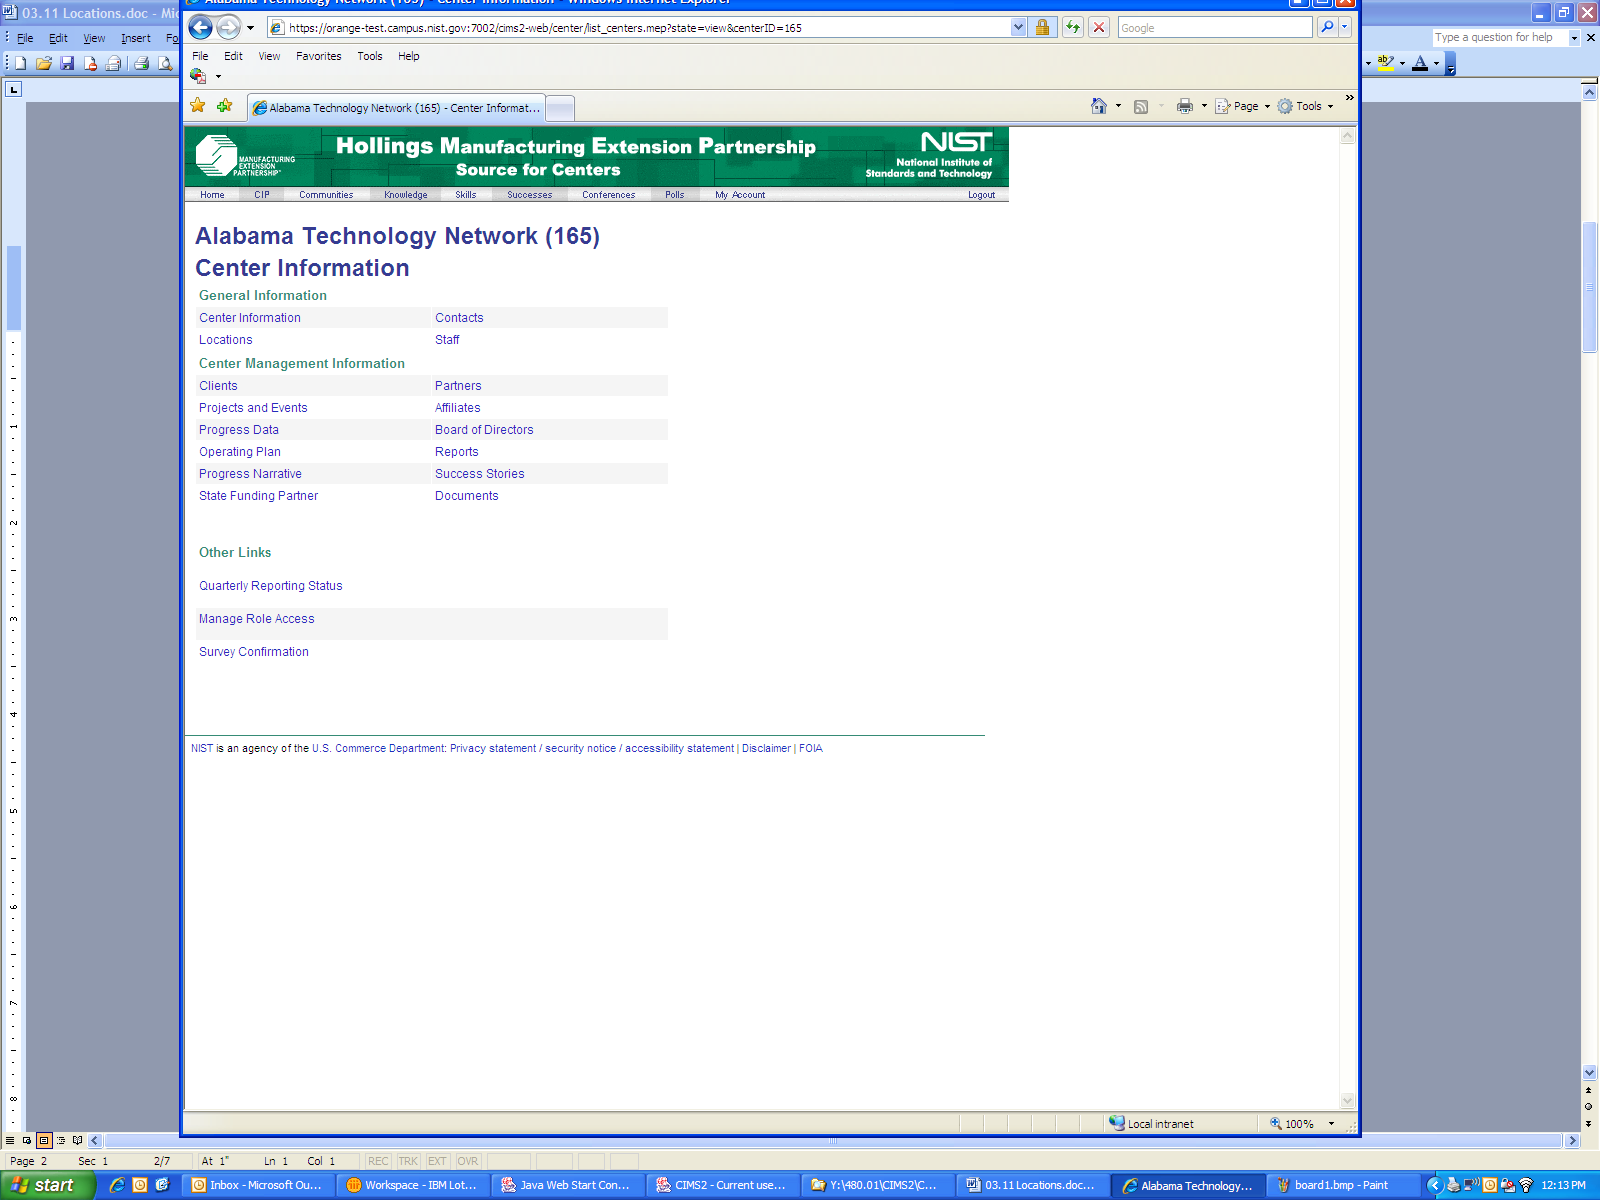
Task: Open the address bar URL history dropdown
Action: 1018,27
